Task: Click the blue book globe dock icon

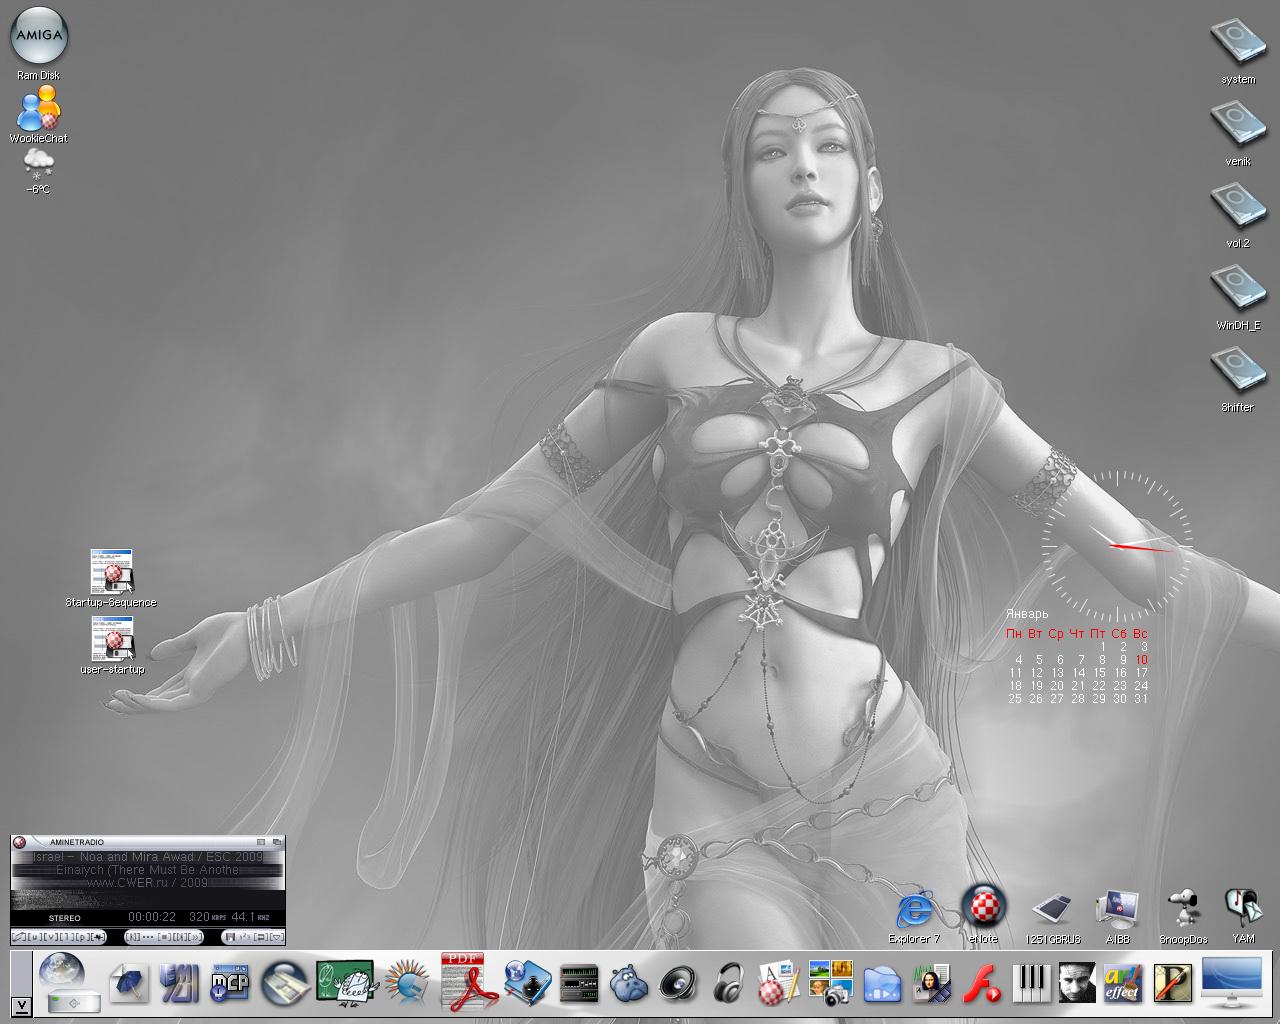Action: (x=527, y=983)
